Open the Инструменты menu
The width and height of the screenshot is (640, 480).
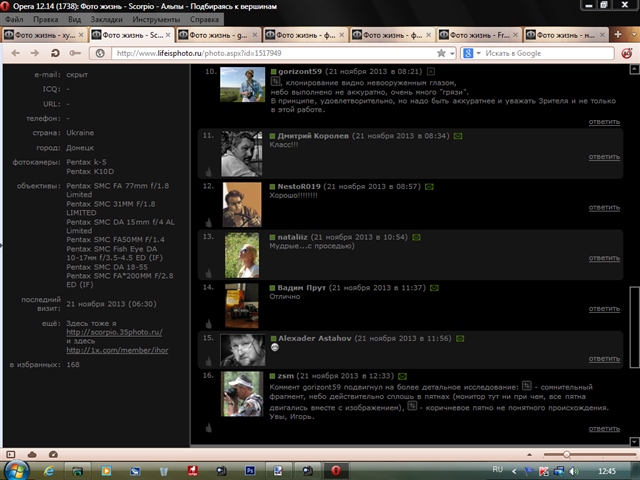pos(149,19)
